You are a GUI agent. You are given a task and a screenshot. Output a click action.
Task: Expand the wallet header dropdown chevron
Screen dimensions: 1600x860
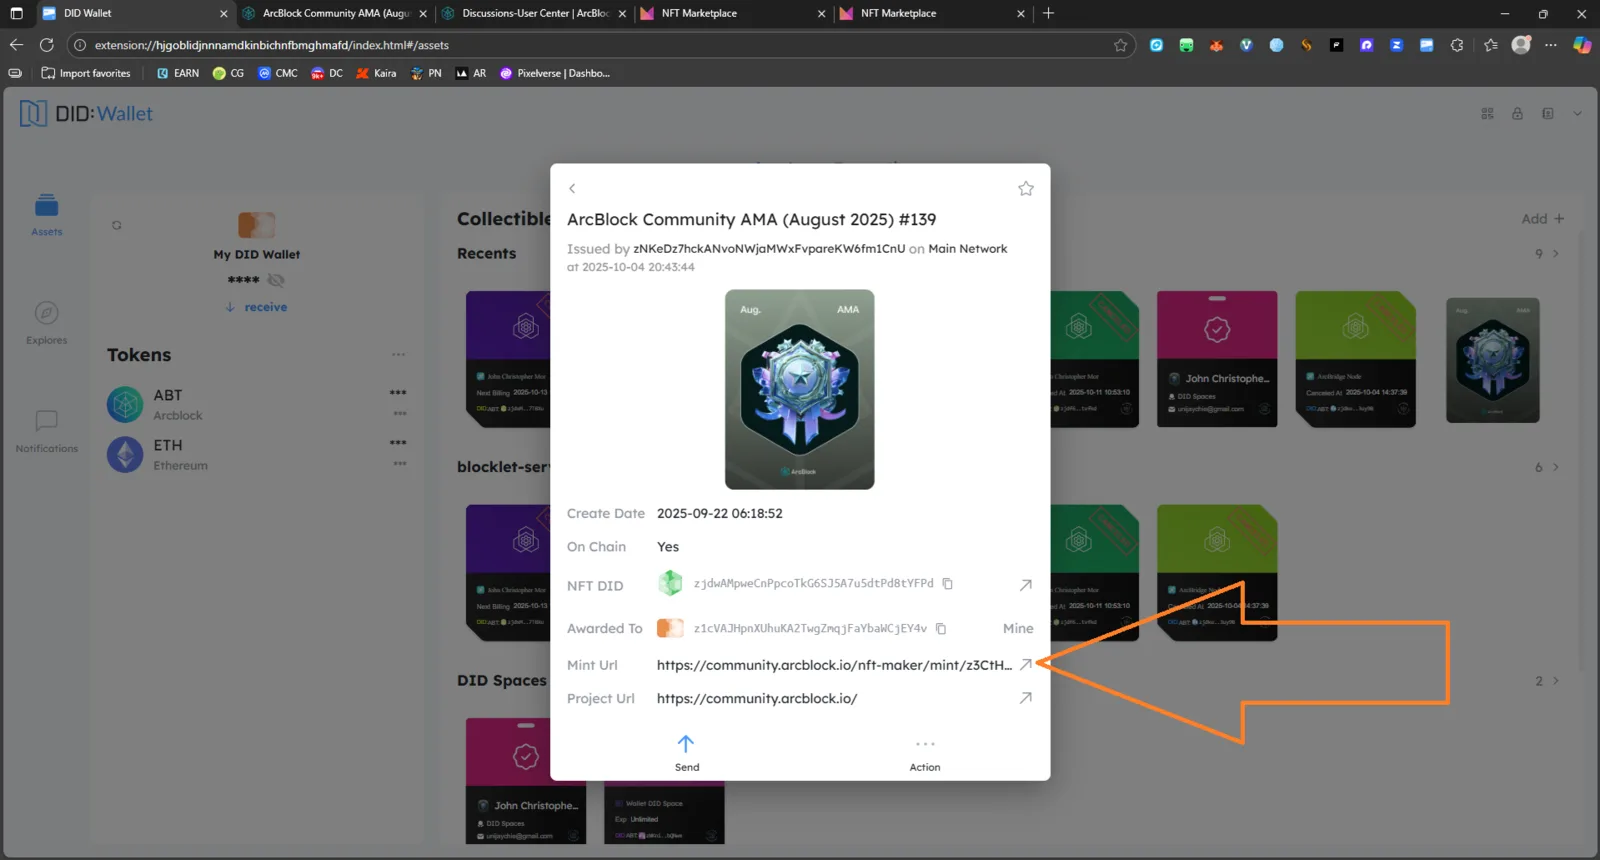[x=1578, y=114]
